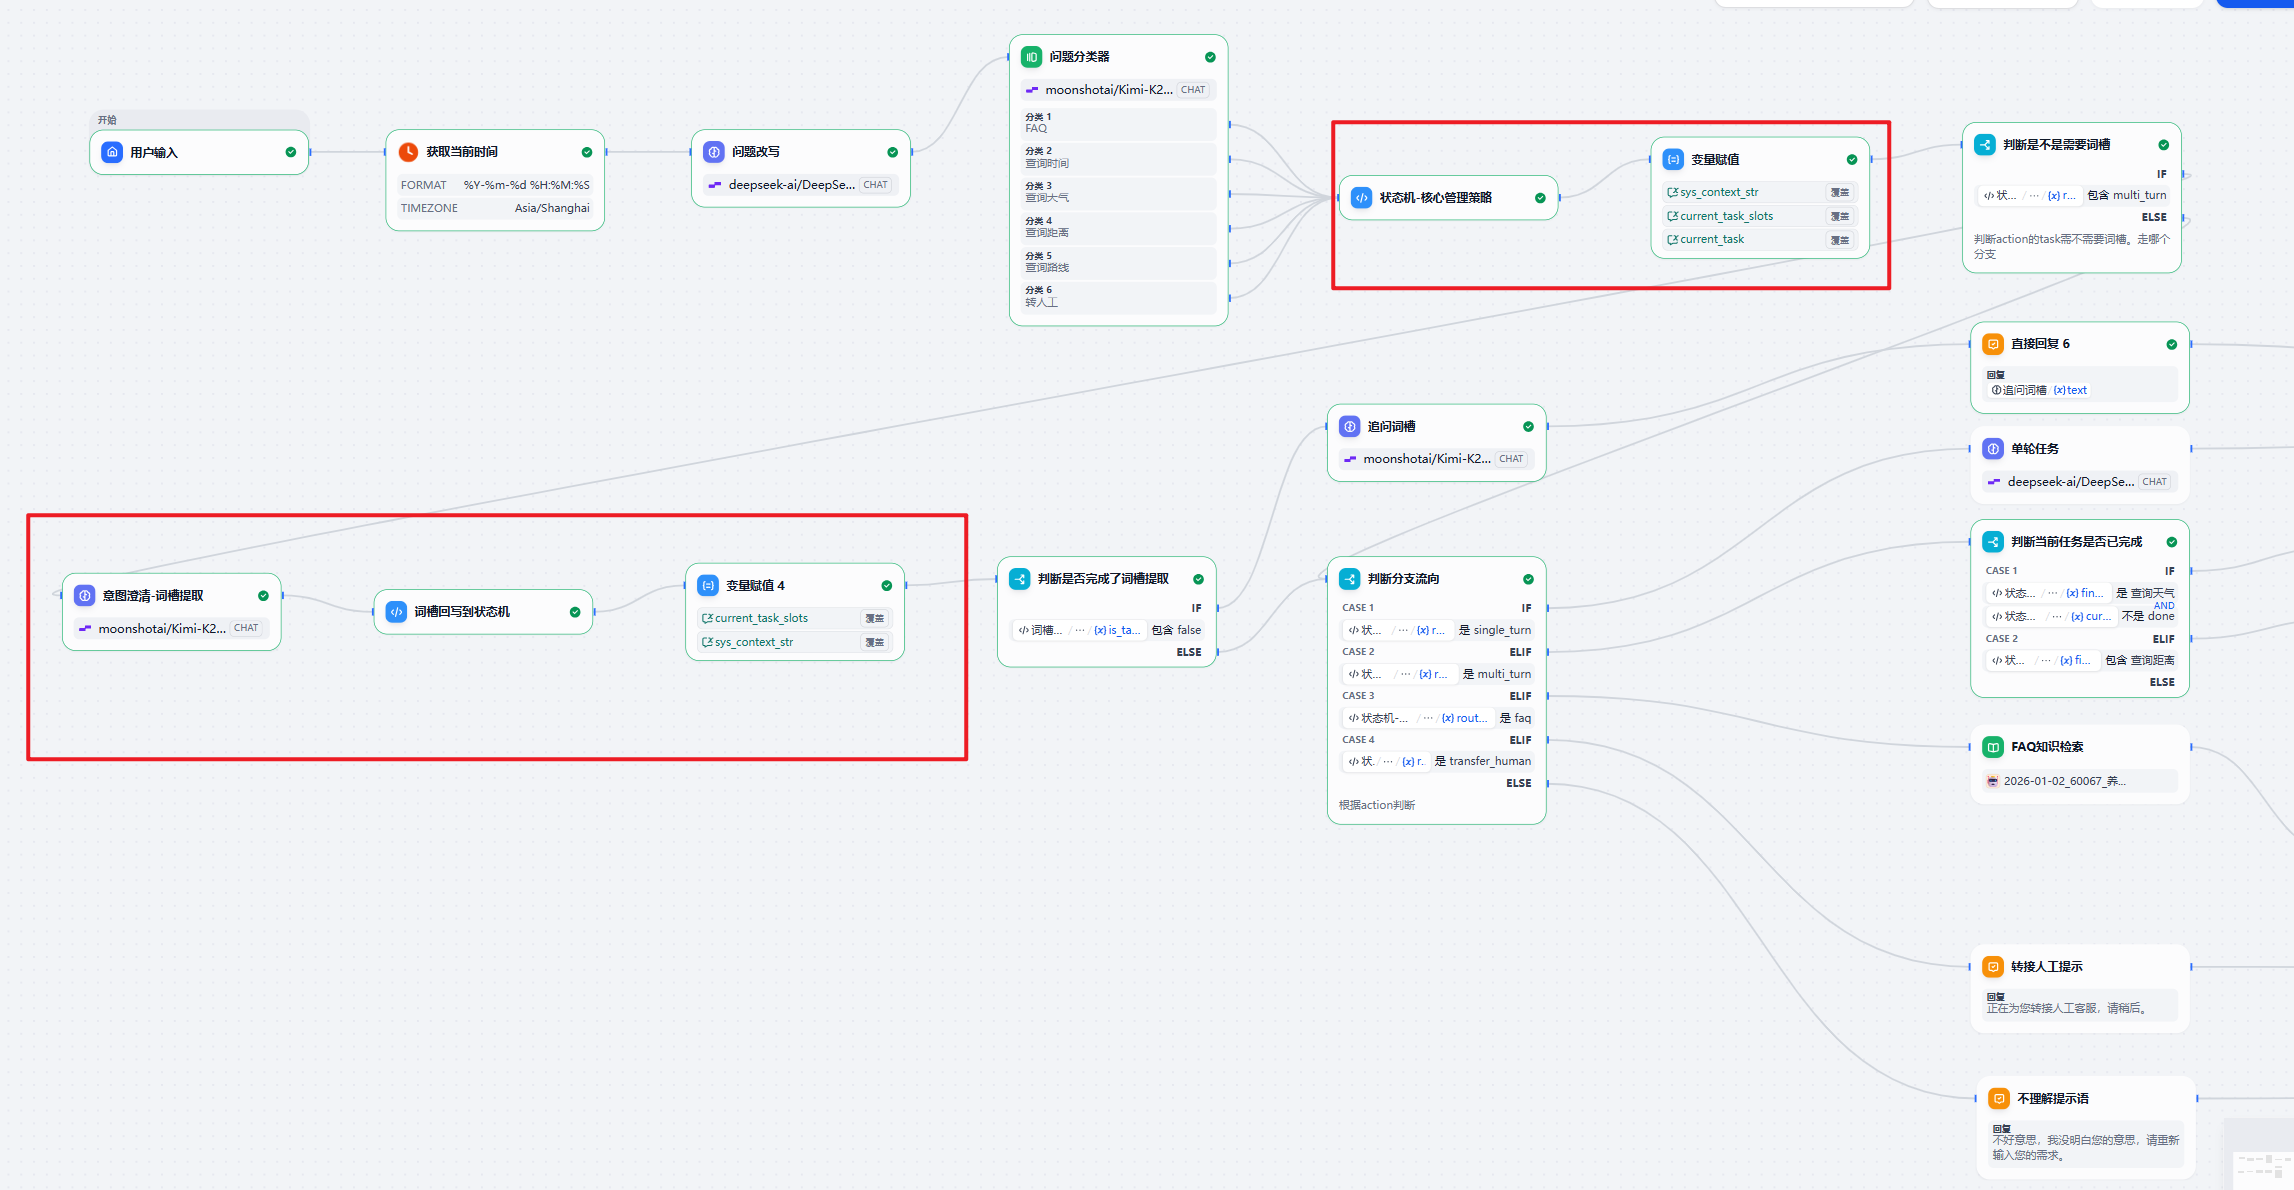Select 分类 6 转人工 class row

point(1118,297)
